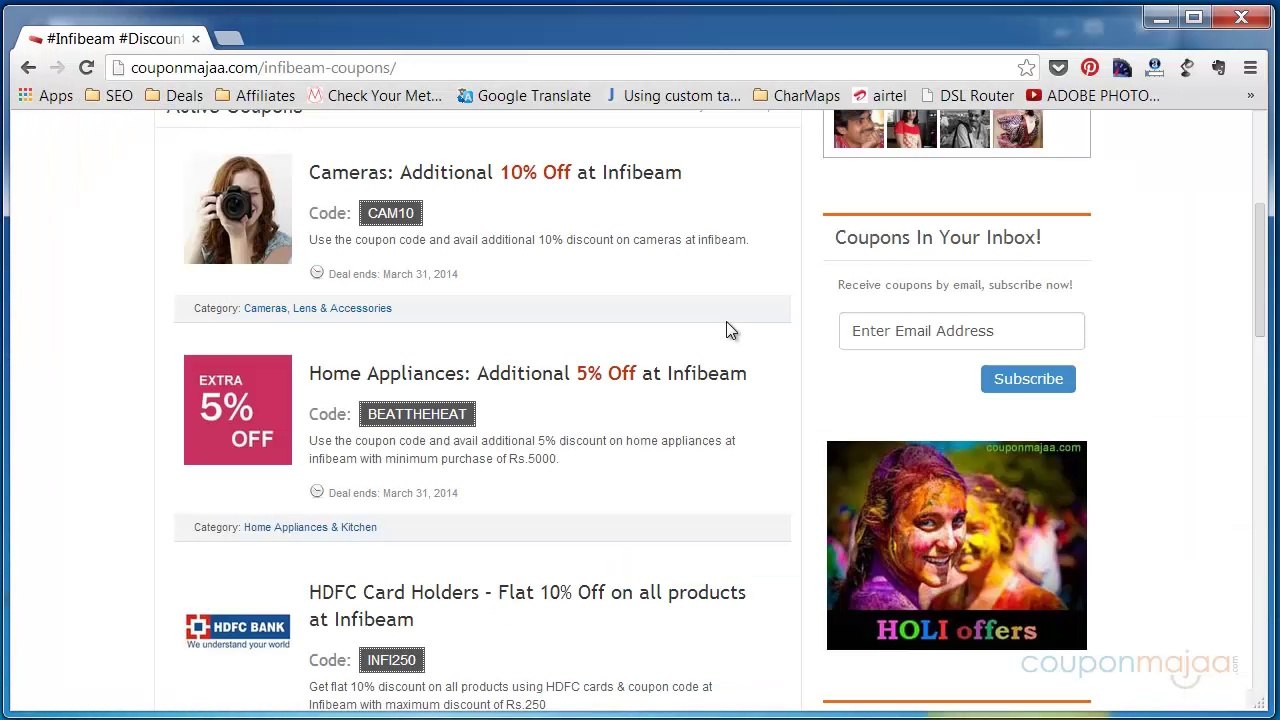
Task: Open the Home Appliances & Kitchen category
Action: click(310, 527)
